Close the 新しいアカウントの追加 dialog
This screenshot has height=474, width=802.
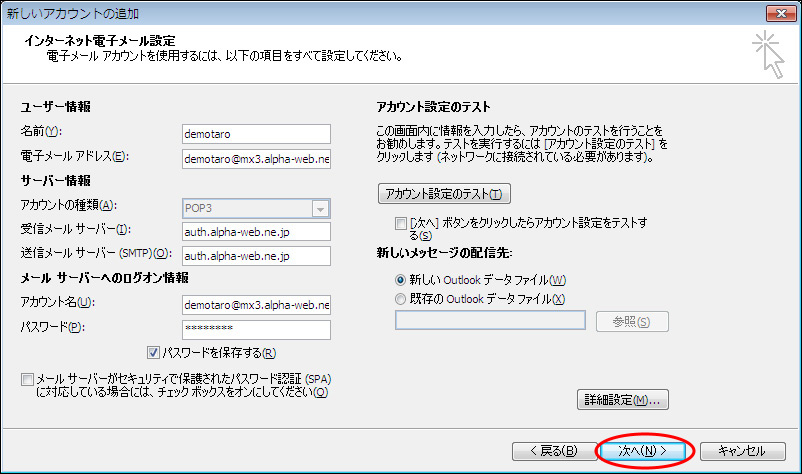781,13
